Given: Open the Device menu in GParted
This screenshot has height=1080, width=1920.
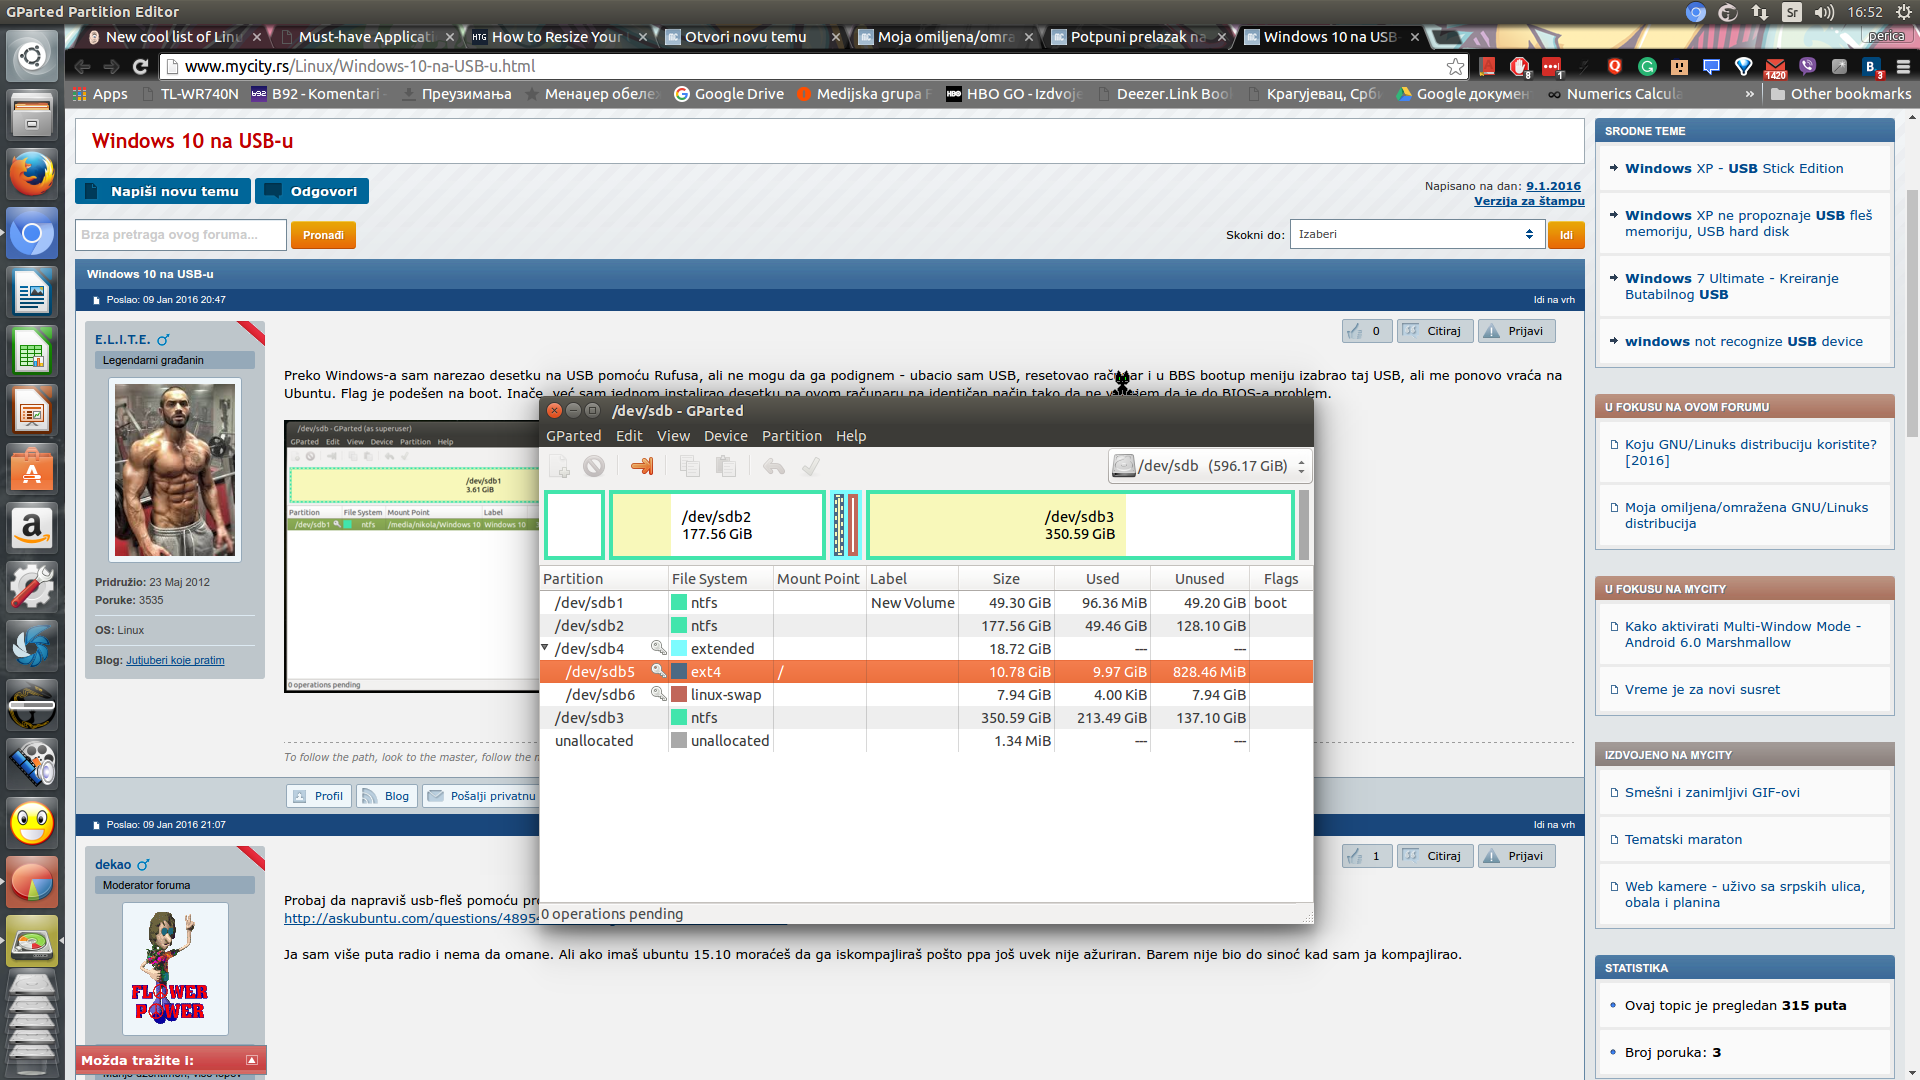Looking at the screenshot, I should tap(725, 436).
